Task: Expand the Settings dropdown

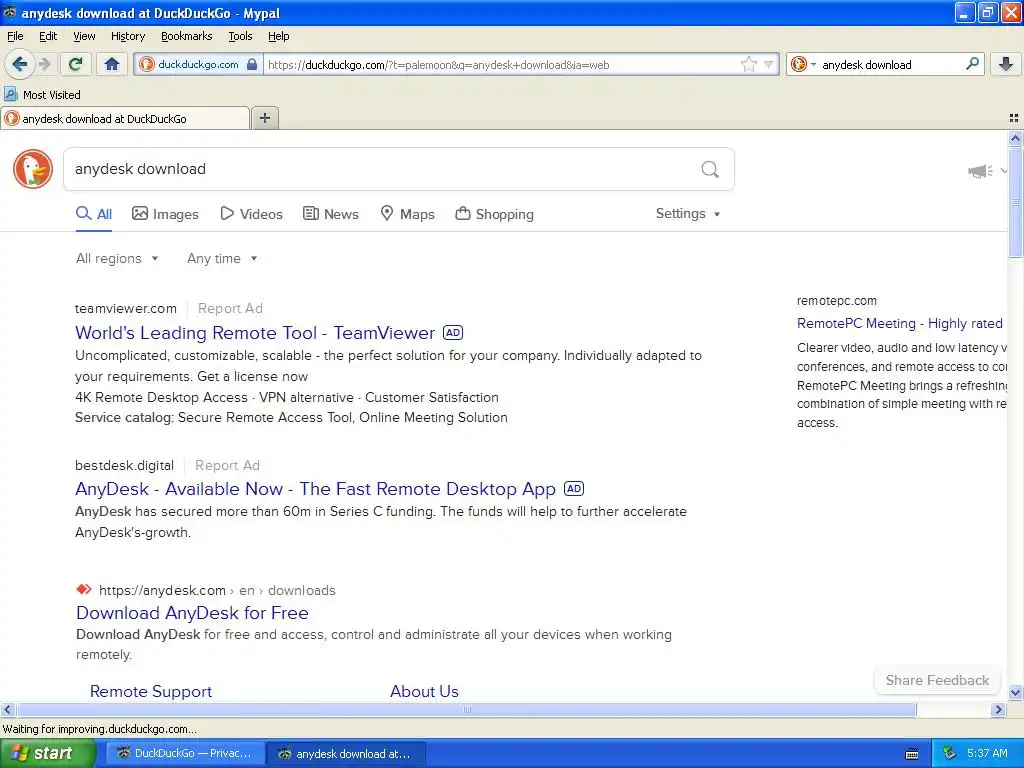Action: coord(688,214)
